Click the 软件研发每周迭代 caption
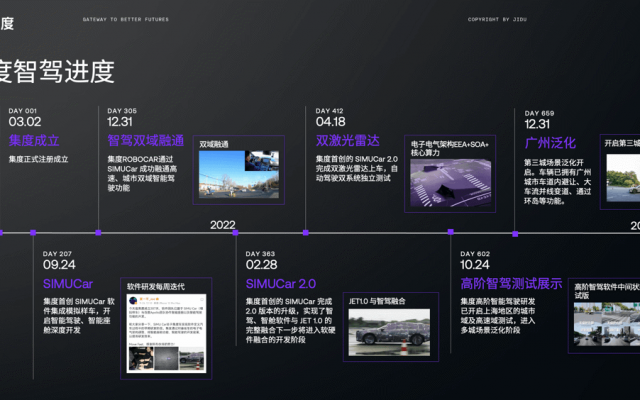The height and width of the screenshot is (400, 640). click(x=156, y=287)
